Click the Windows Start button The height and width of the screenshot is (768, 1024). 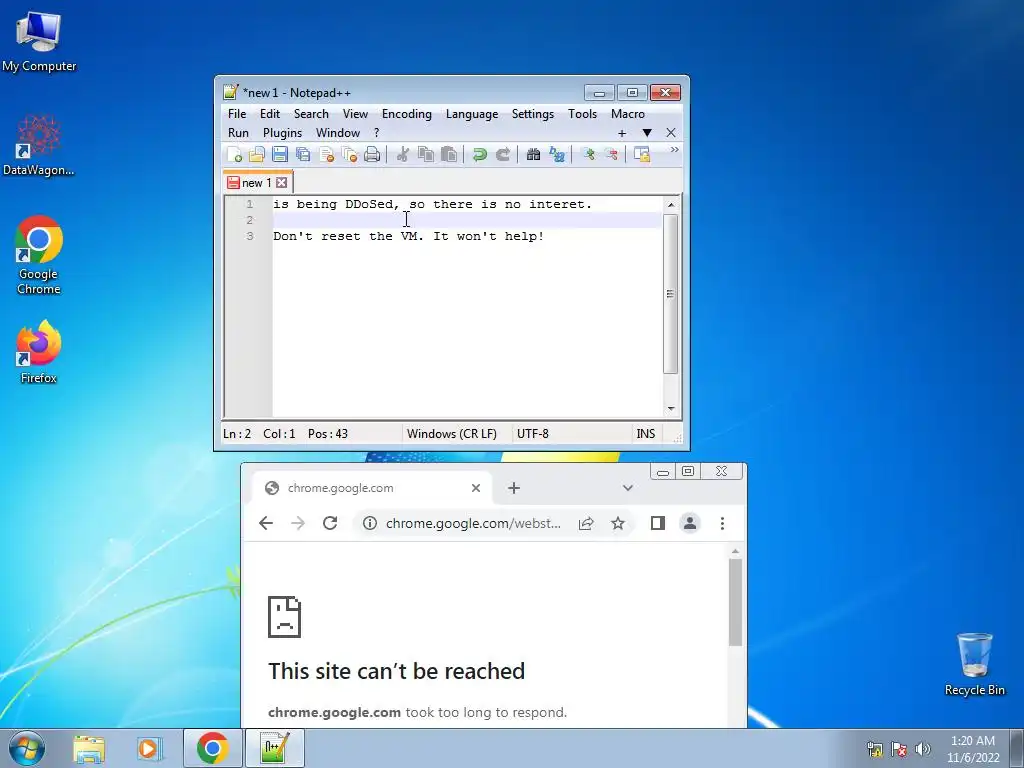pos(27,748)
